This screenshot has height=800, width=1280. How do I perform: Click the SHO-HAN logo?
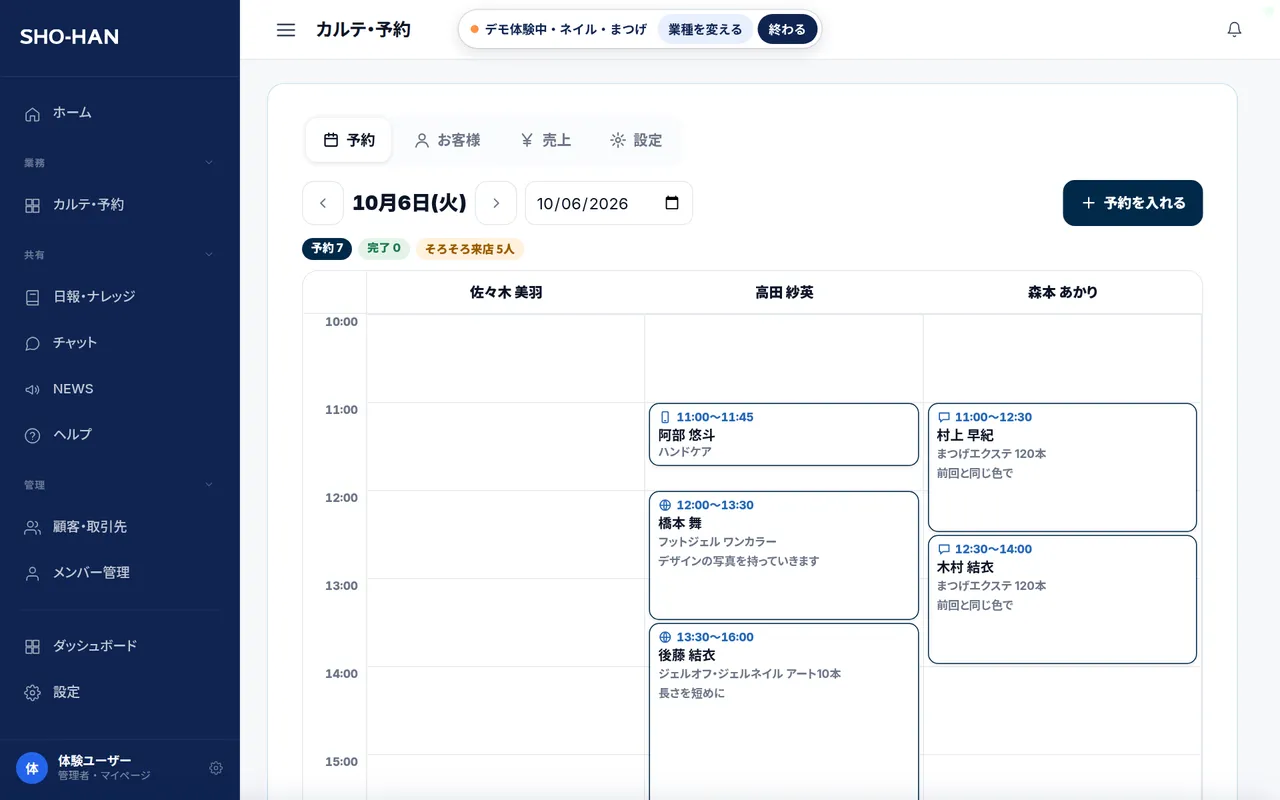[69, 37]
